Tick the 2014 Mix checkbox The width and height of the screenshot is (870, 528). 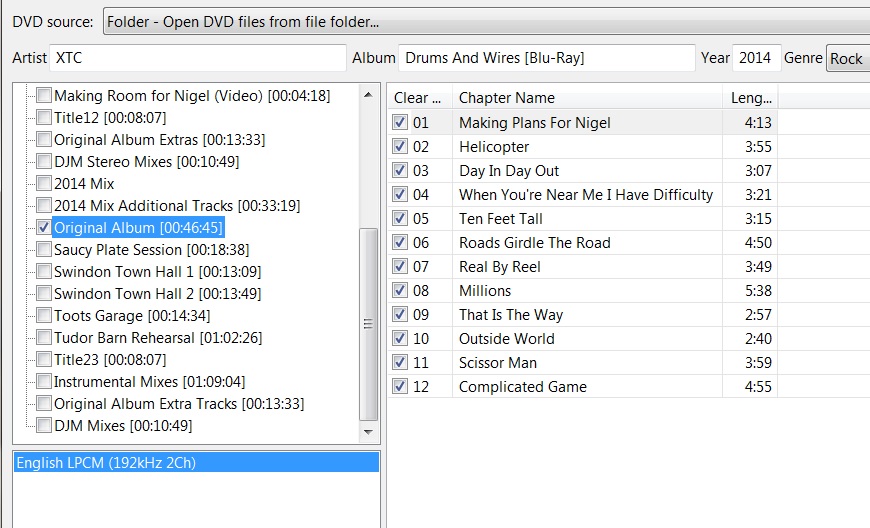click(44, 183)
